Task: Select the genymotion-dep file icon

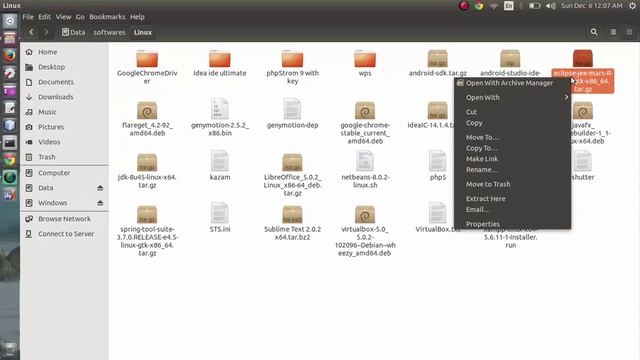Action: pyautogui.click(x=292, y=109)
